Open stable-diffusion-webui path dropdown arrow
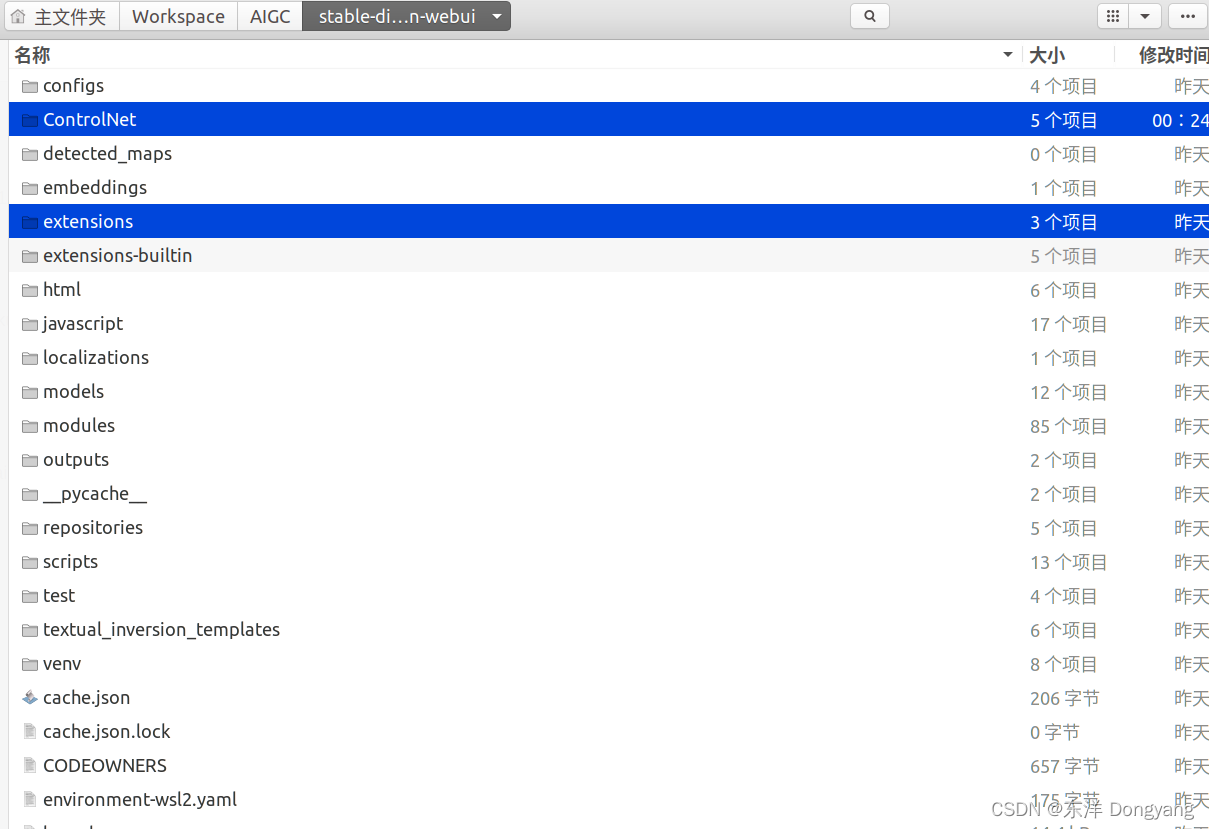Screen dimensions: 1209x829 point(497,16)
